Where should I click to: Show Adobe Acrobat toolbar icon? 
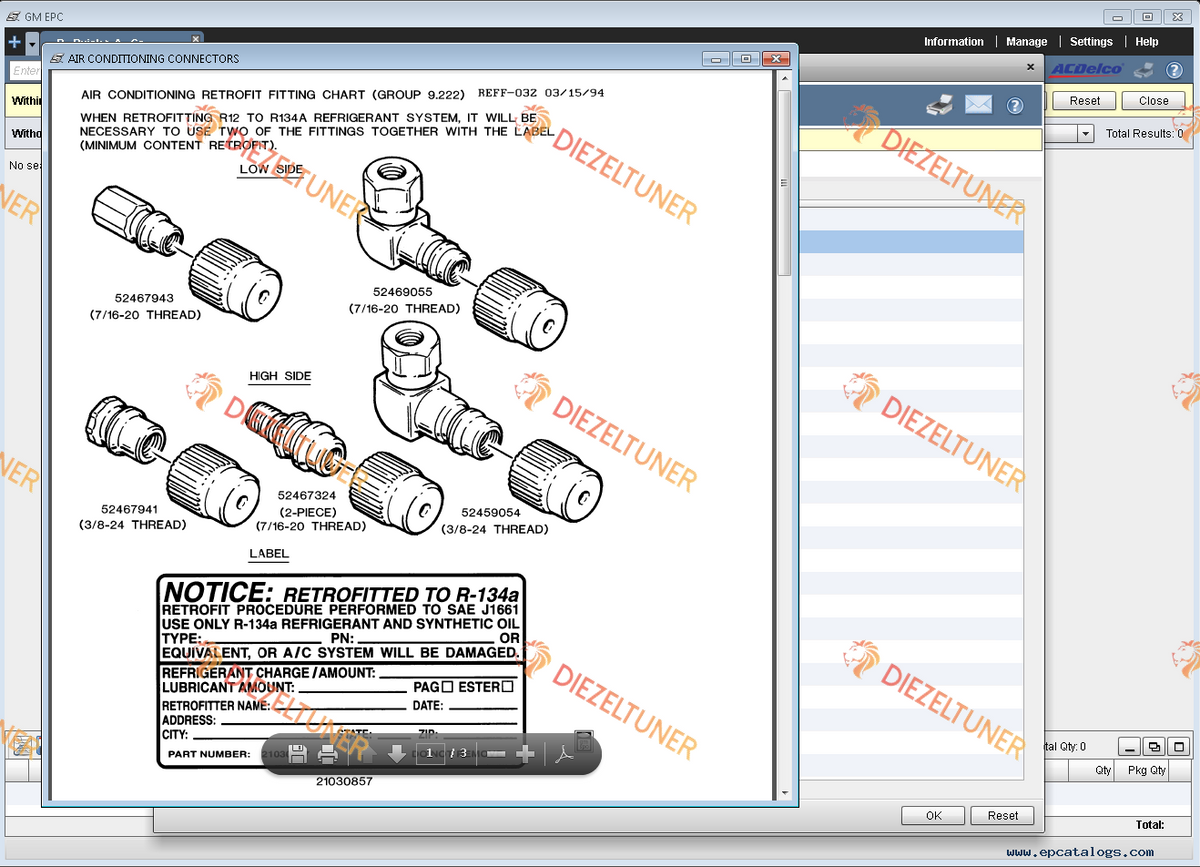point(565,754)
